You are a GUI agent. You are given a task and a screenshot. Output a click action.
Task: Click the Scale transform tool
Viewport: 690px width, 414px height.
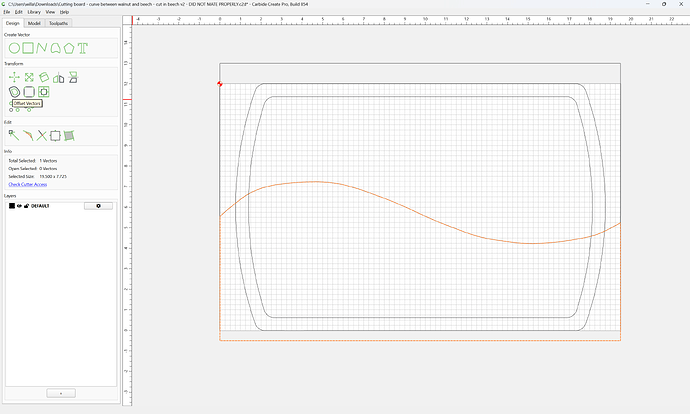(29, 77)
